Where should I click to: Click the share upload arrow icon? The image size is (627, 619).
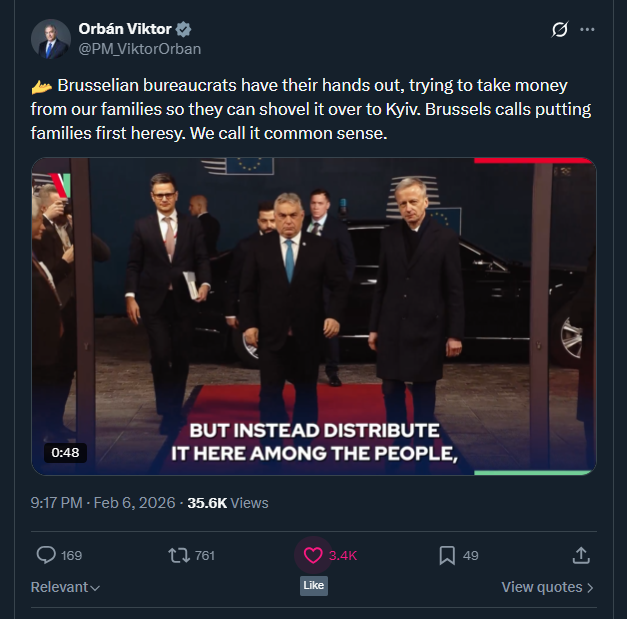(x=581, y=555)
